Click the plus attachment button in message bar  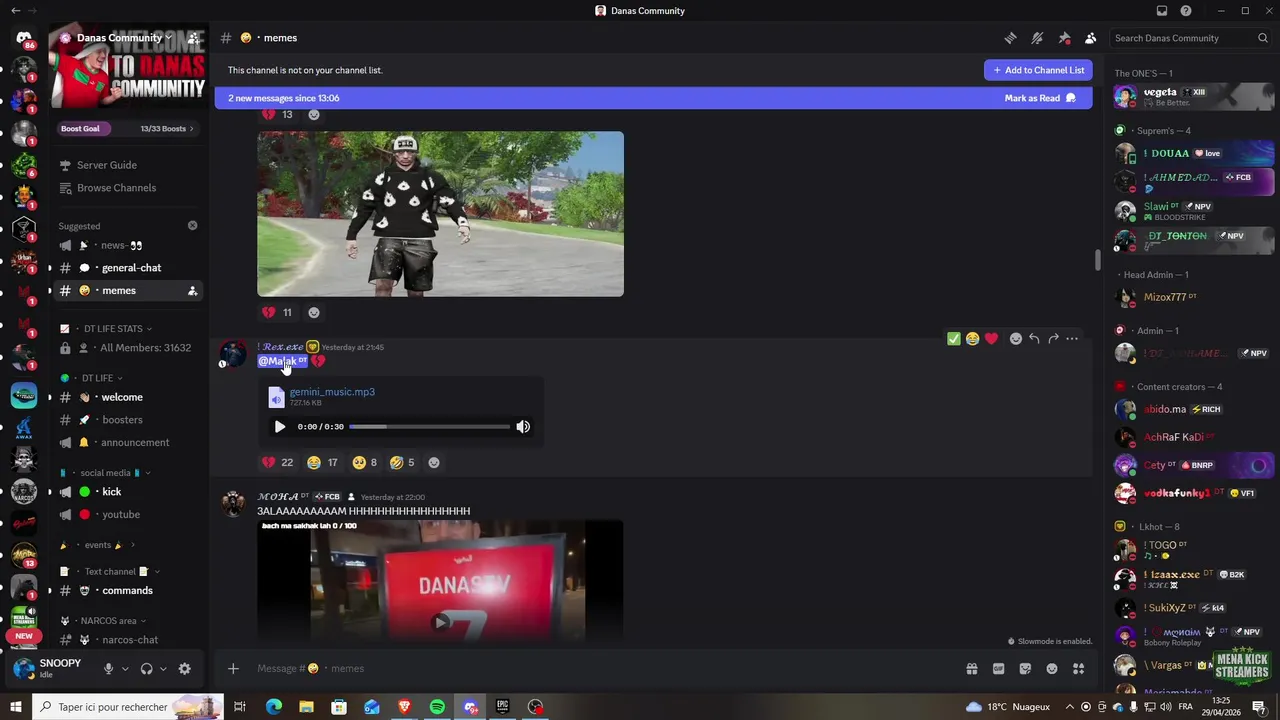tap(233, 668)
